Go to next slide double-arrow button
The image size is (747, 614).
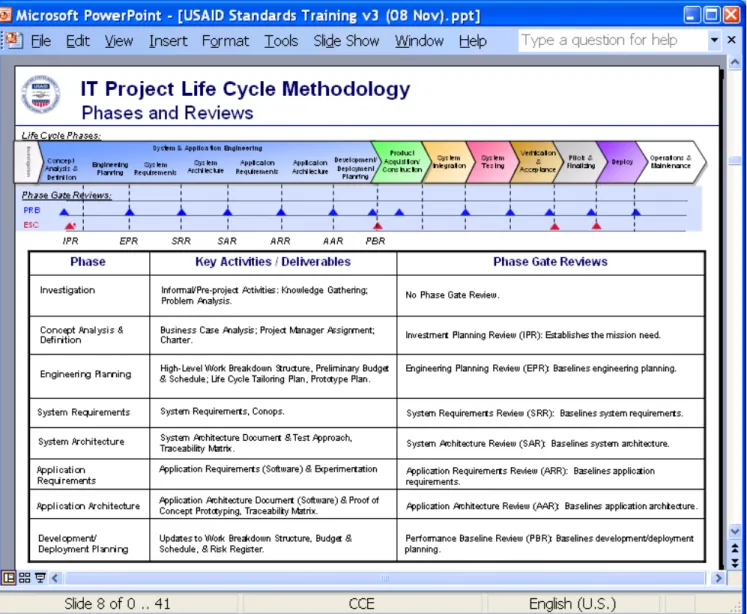click(735, 563)
